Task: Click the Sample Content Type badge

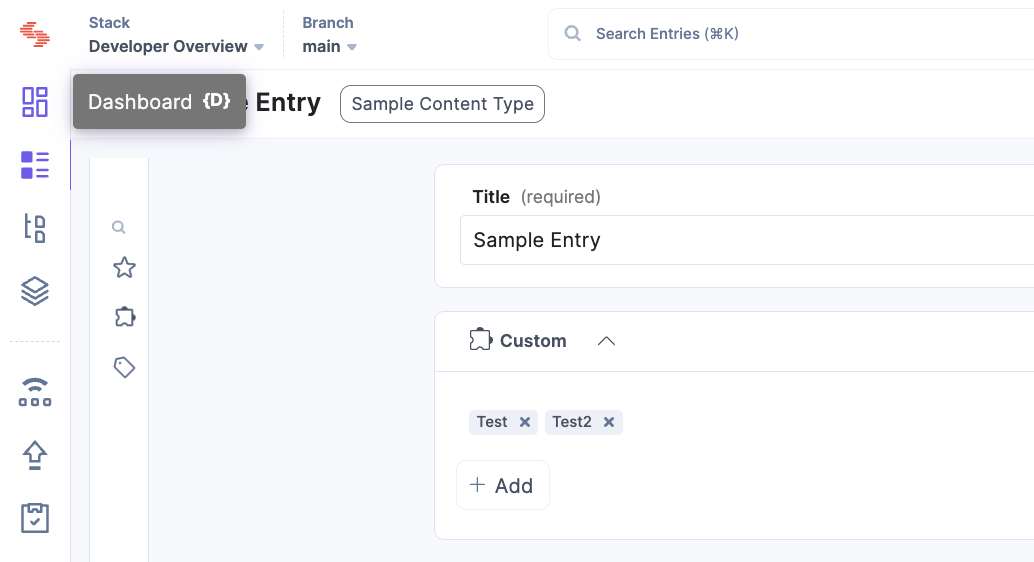Action: click(x=442, y=104)
